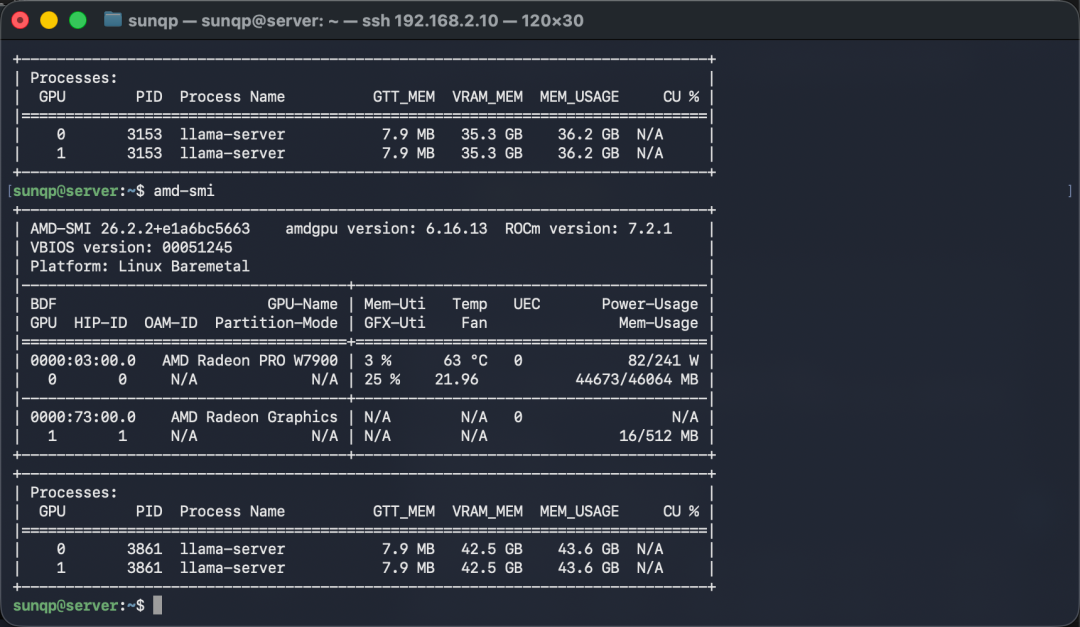Viewport: 1080px width, 627px height.
Task: Click the 82/241 W power usage value
Action: pos(663,360)
